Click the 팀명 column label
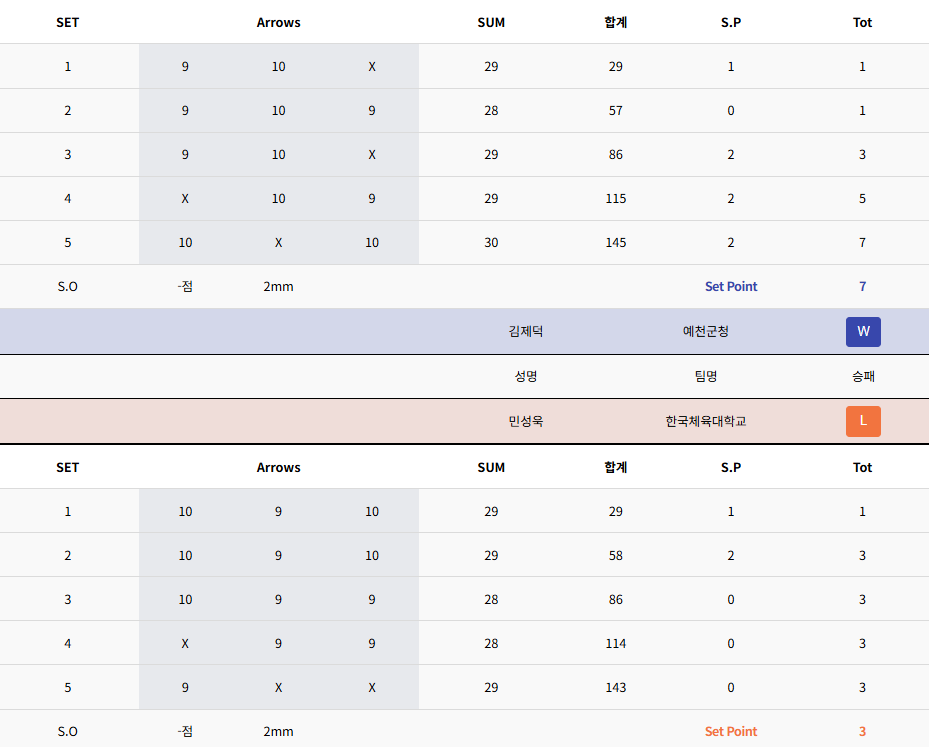Viewport: 929px width, 747px height. tap(706, 376)
